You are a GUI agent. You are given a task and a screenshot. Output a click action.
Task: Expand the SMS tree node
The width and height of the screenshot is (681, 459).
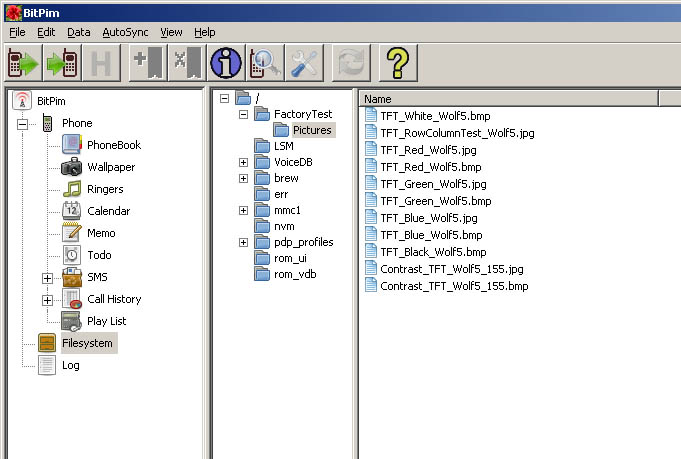coord(47,277)
